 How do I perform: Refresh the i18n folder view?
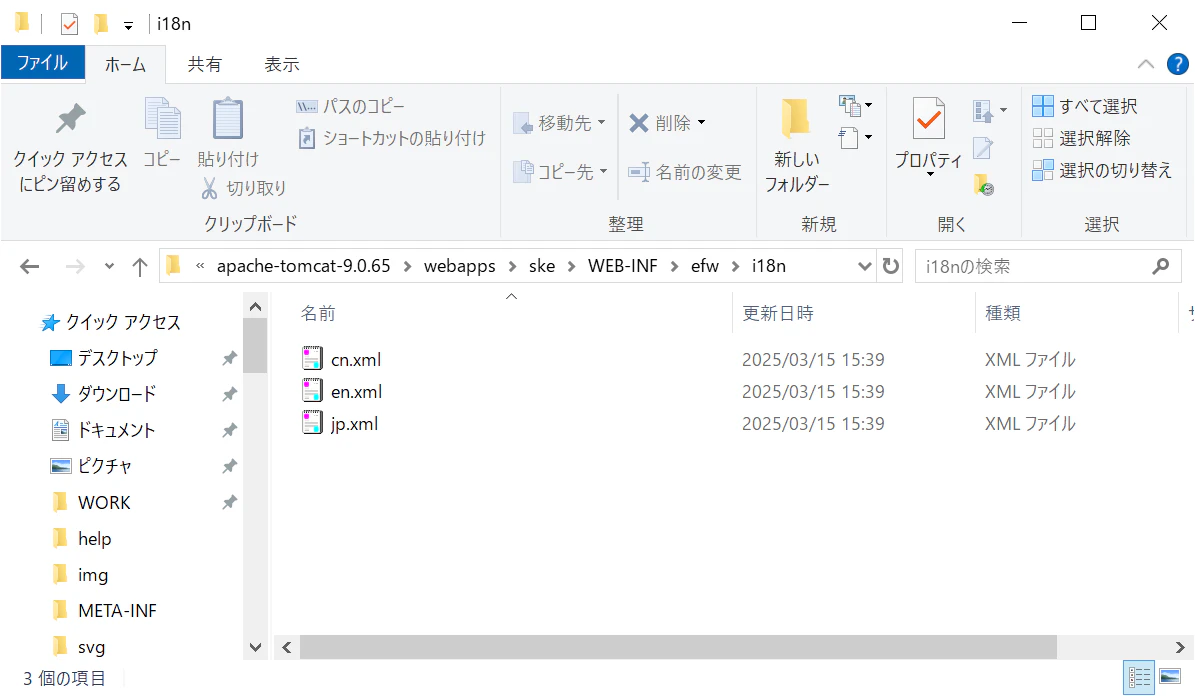(890, 266)
